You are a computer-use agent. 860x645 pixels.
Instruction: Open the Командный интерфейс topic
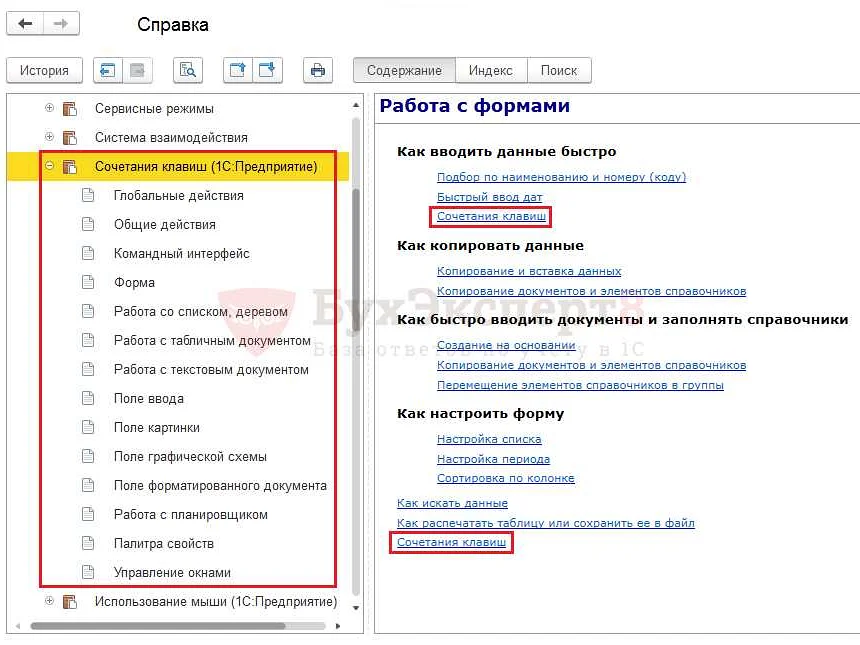(182, 253)
